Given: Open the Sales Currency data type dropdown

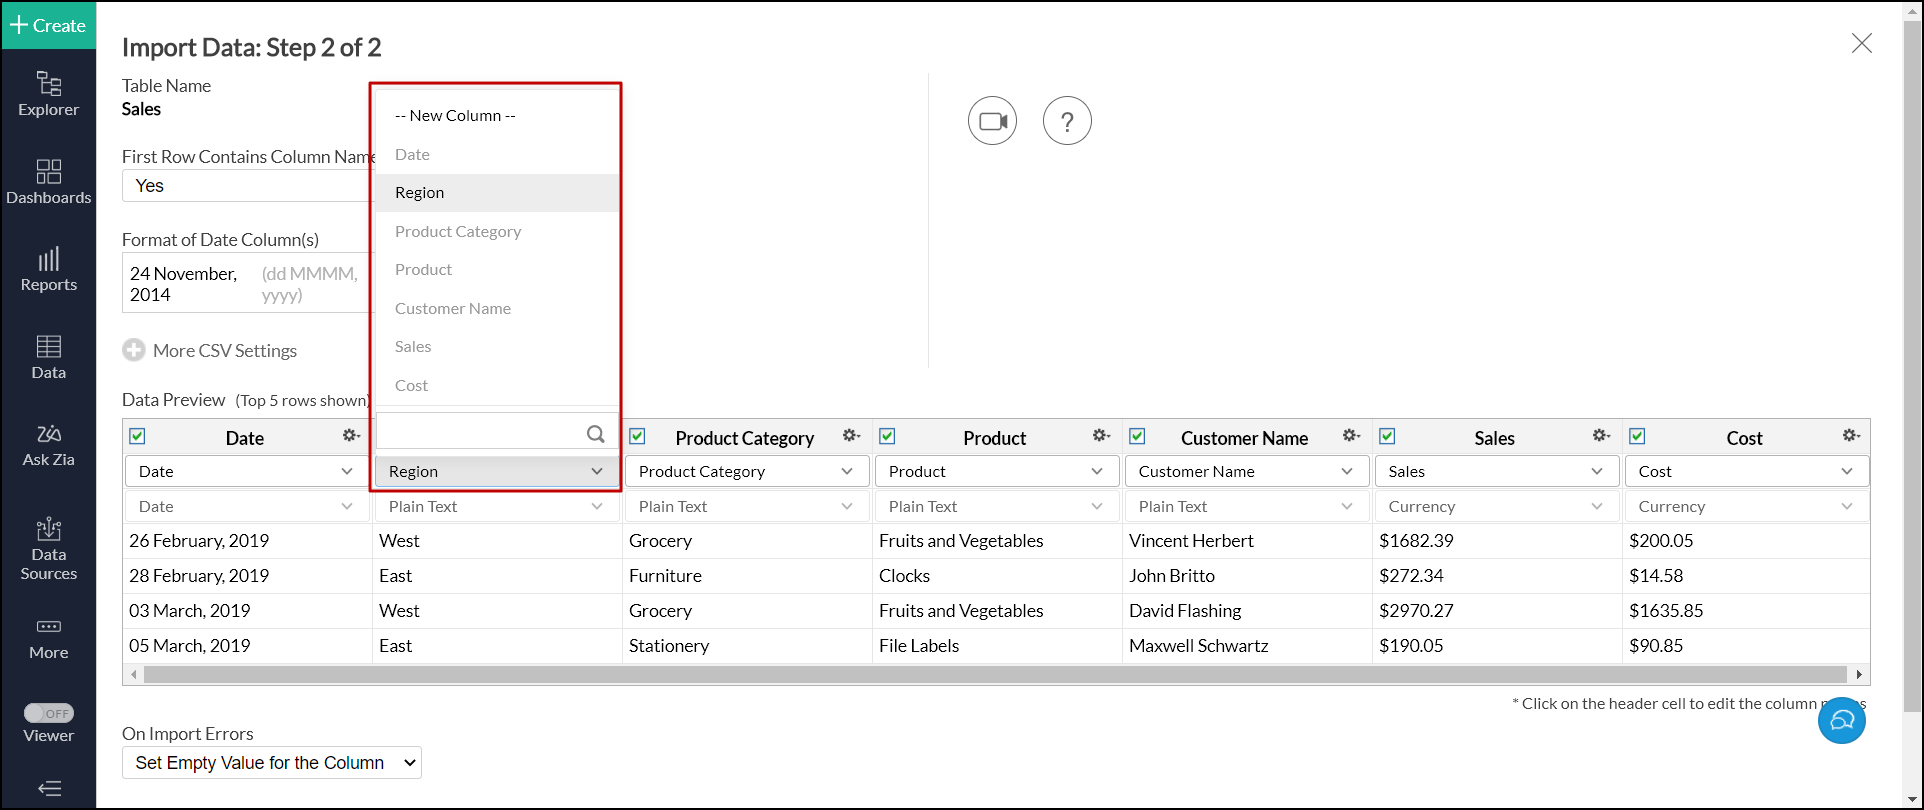Looking at the screenshot, I should coord(1496,506).
